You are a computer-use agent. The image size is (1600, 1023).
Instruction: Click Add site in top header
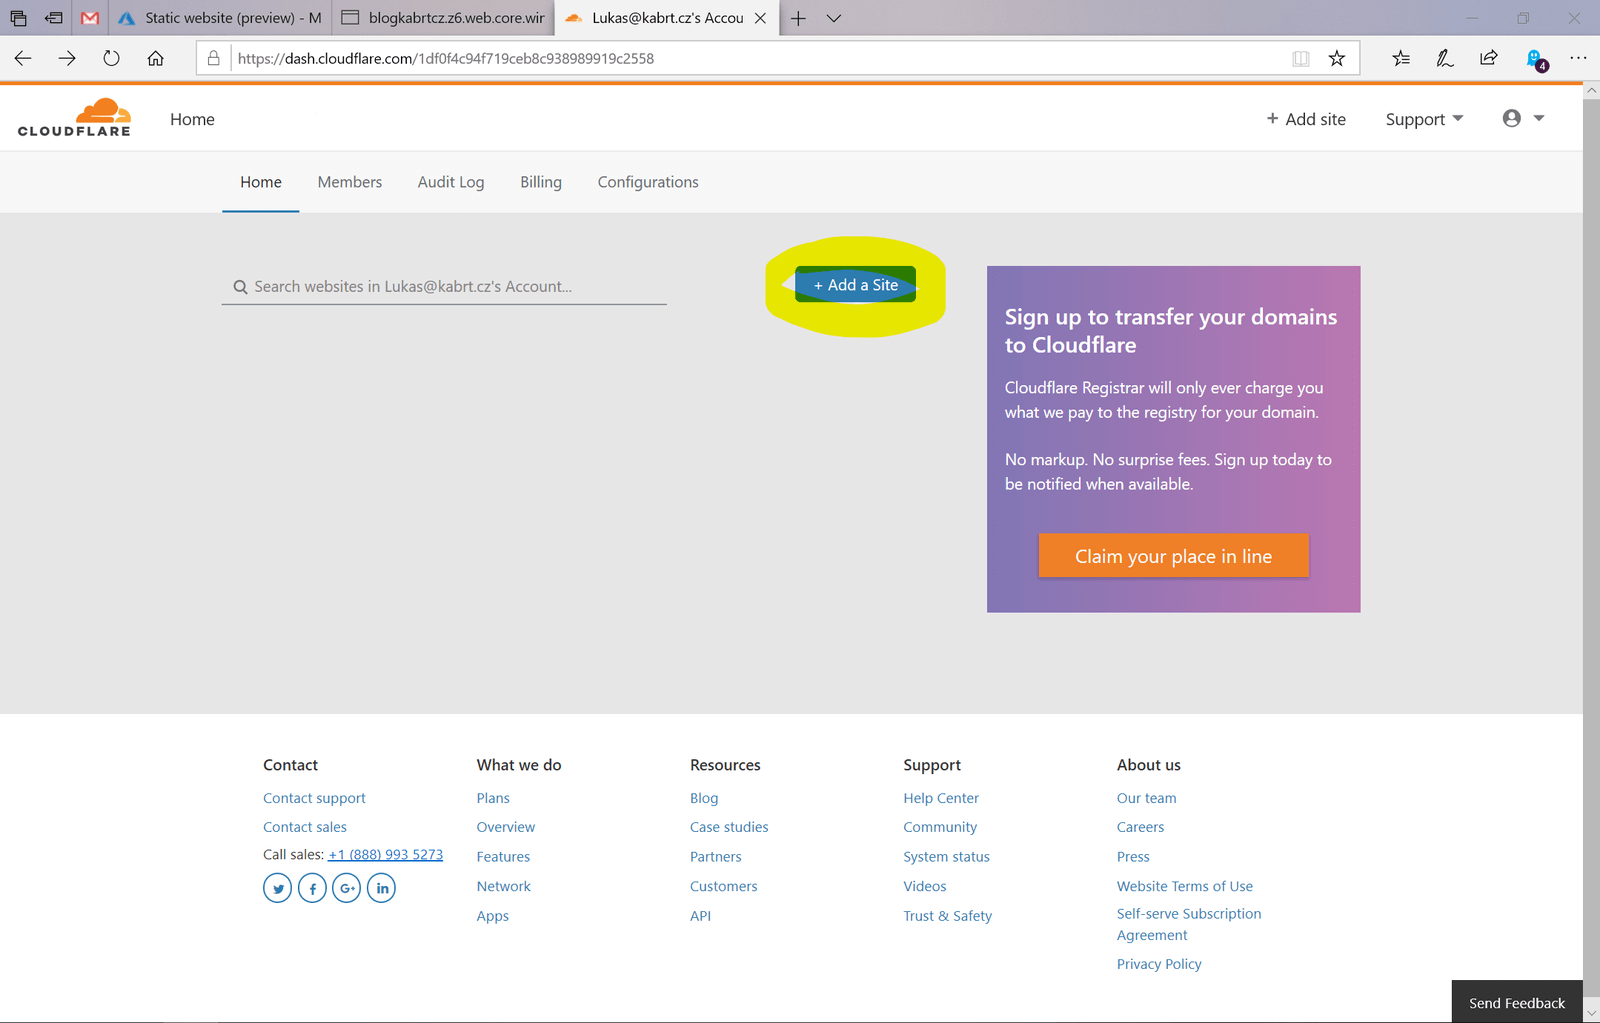[x=1306, y=119]
